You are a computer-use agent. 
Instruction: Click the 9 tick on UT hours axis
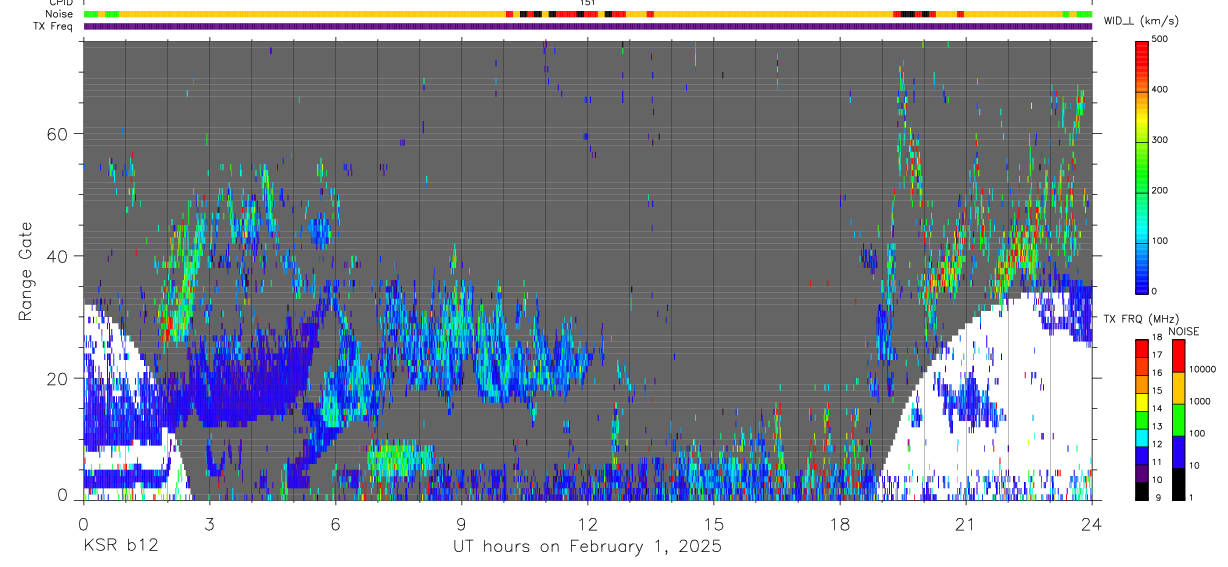[x=461, y=523]
